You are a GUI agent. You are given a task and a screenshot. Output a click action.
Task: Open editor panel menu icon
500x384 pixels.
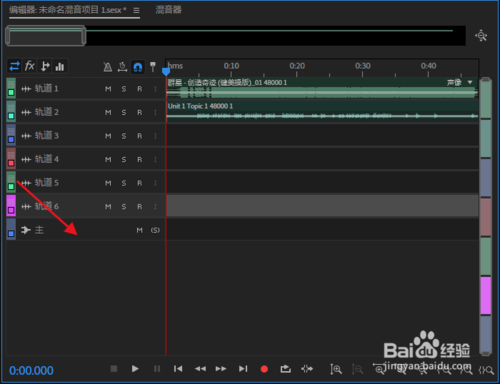136,11
